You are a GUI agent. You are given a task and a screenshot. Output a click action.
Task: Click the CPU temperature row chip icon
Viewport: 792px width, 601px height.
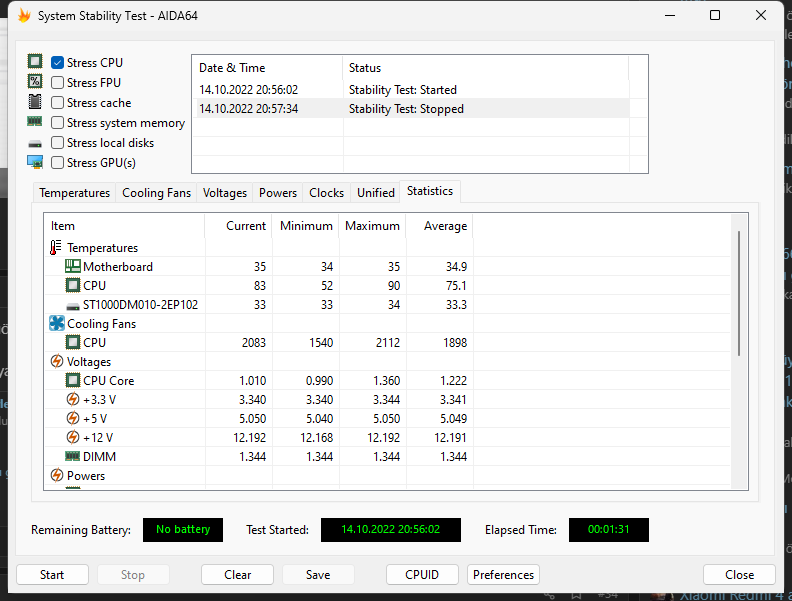[x=73, y=285]
